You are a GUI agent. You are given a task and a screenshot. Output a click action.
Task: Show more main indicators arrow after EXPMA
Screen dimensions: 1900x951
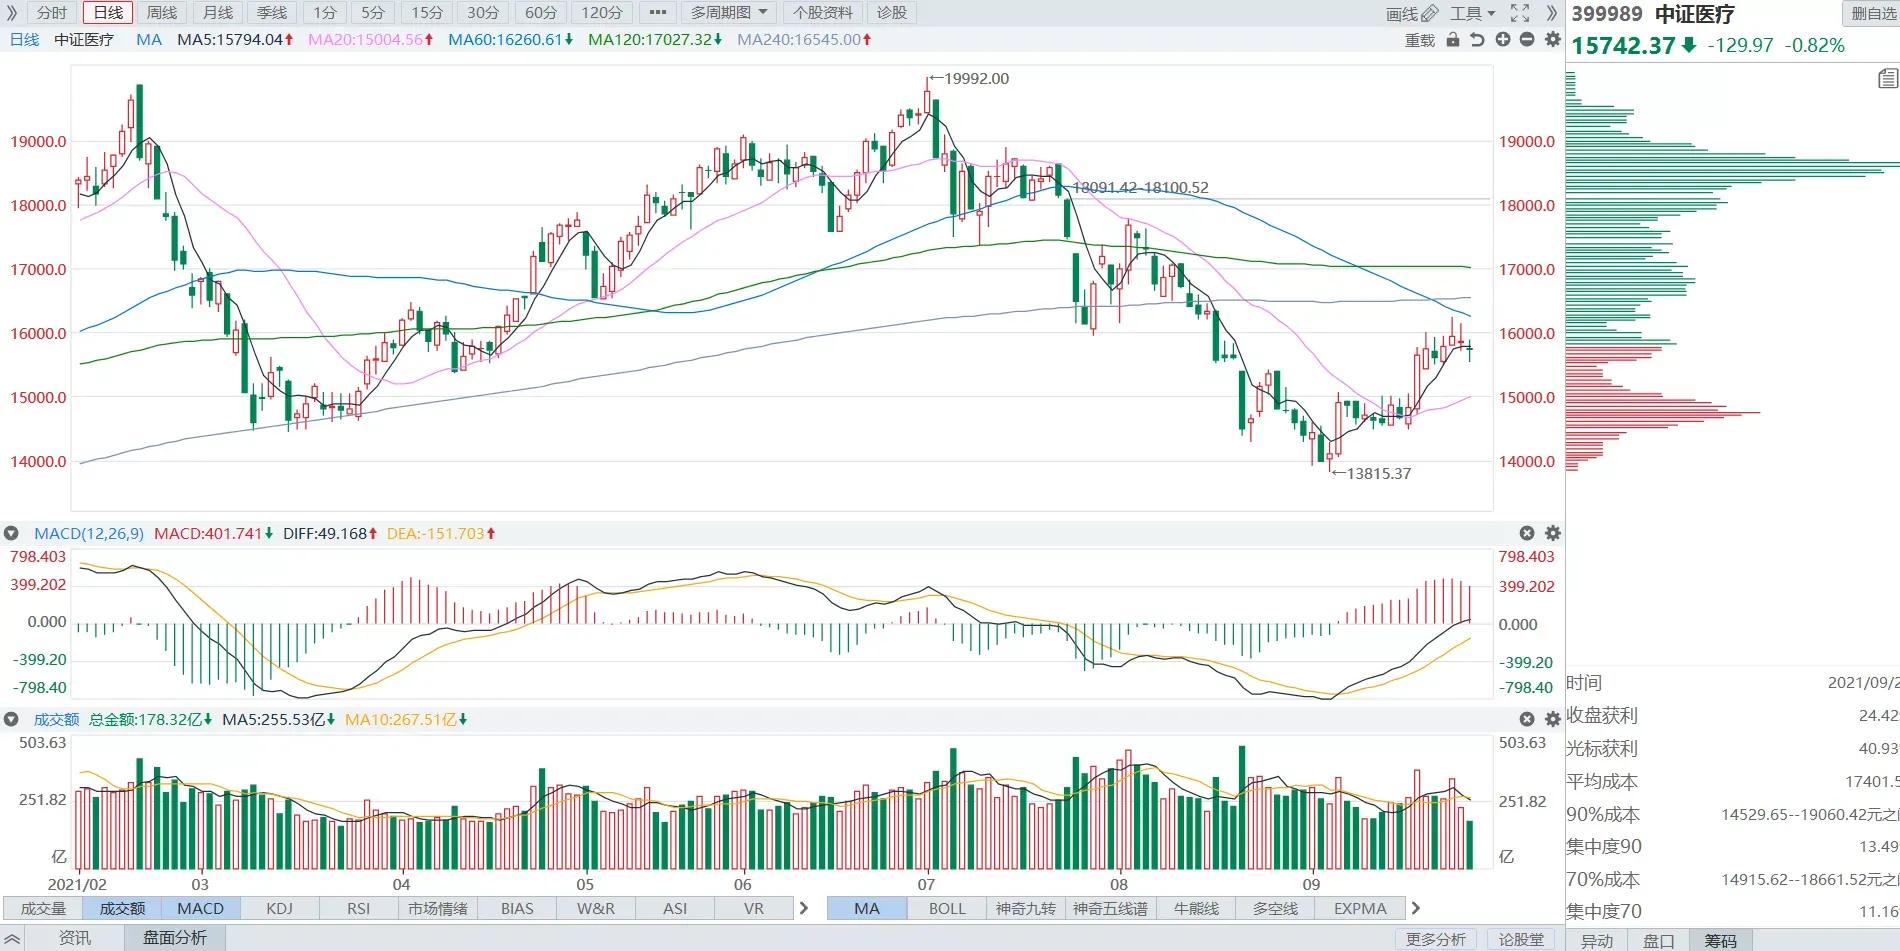(1415, 908)
